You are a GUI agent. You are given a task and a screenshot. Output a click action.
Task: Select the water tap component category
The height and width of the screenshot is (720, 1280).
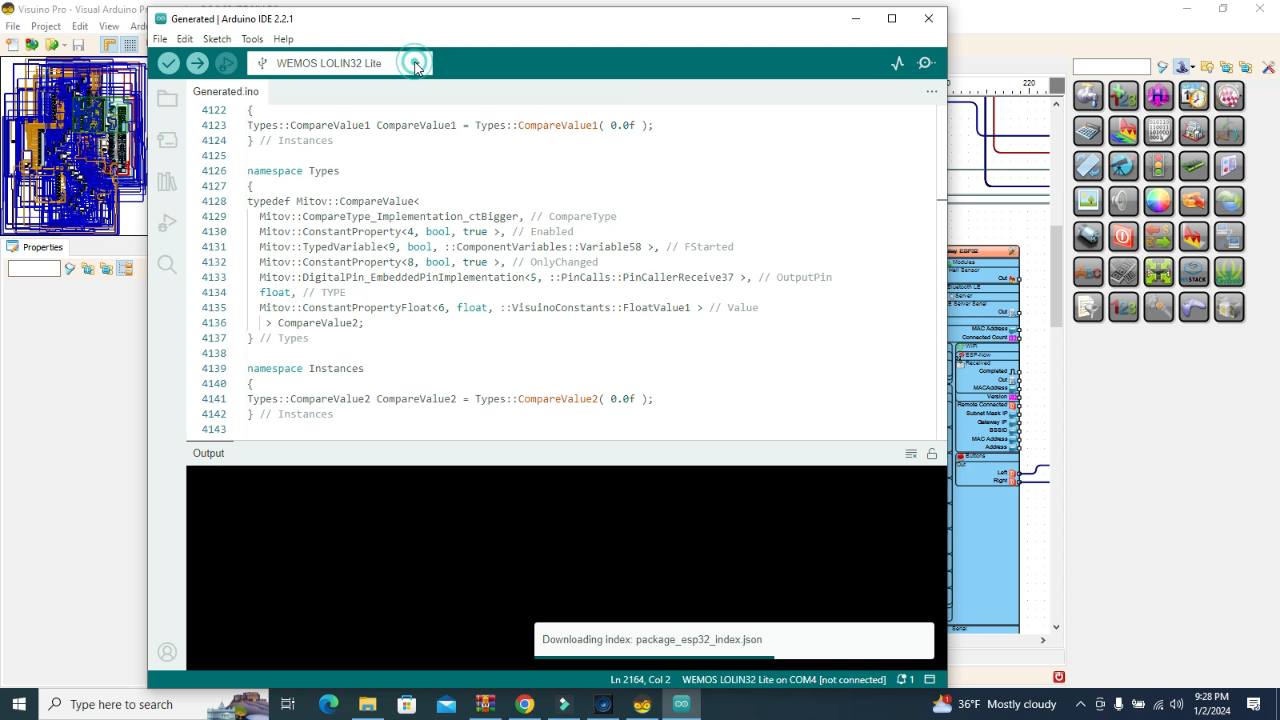pos(1088,95)
